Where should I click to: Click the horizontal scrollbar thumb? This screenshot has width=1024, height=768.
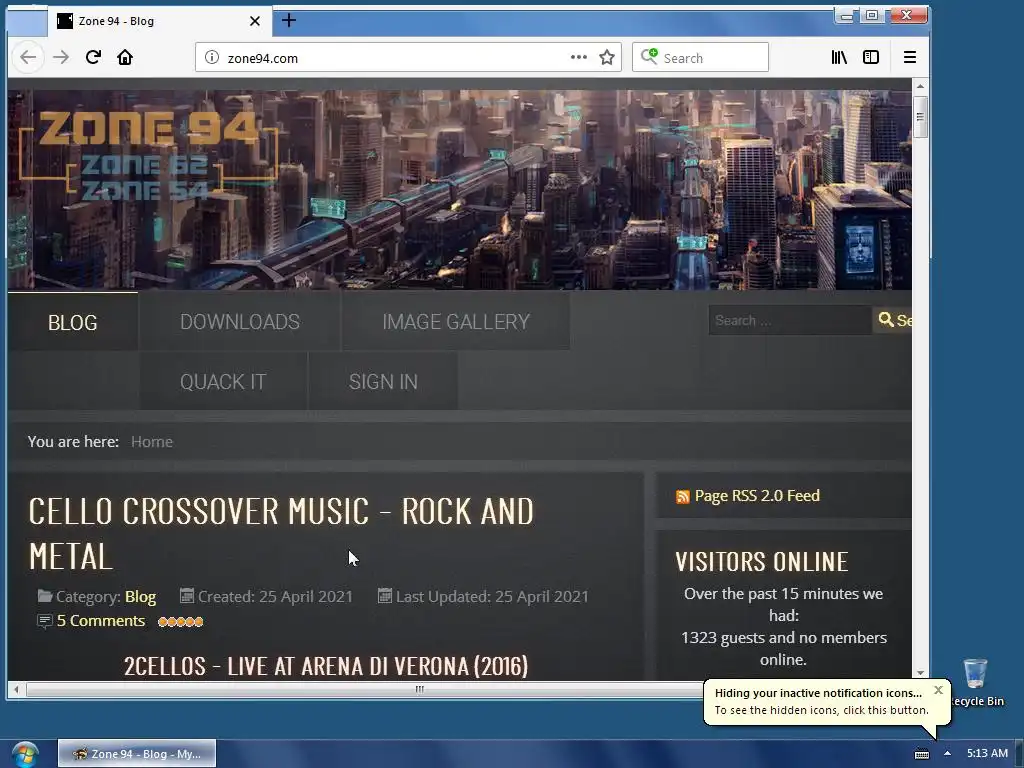point(418,689)
